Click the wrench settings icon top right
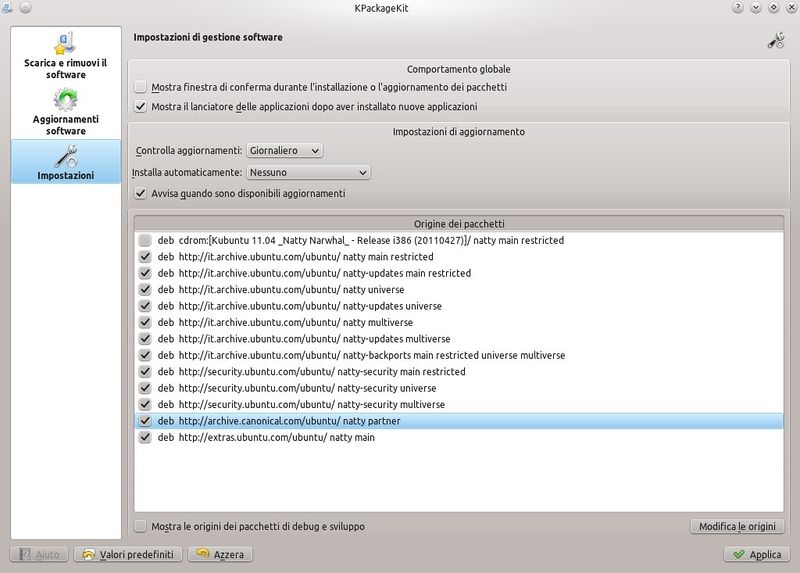This screenshot has width=800, height=573. click(x=775, y=40)
